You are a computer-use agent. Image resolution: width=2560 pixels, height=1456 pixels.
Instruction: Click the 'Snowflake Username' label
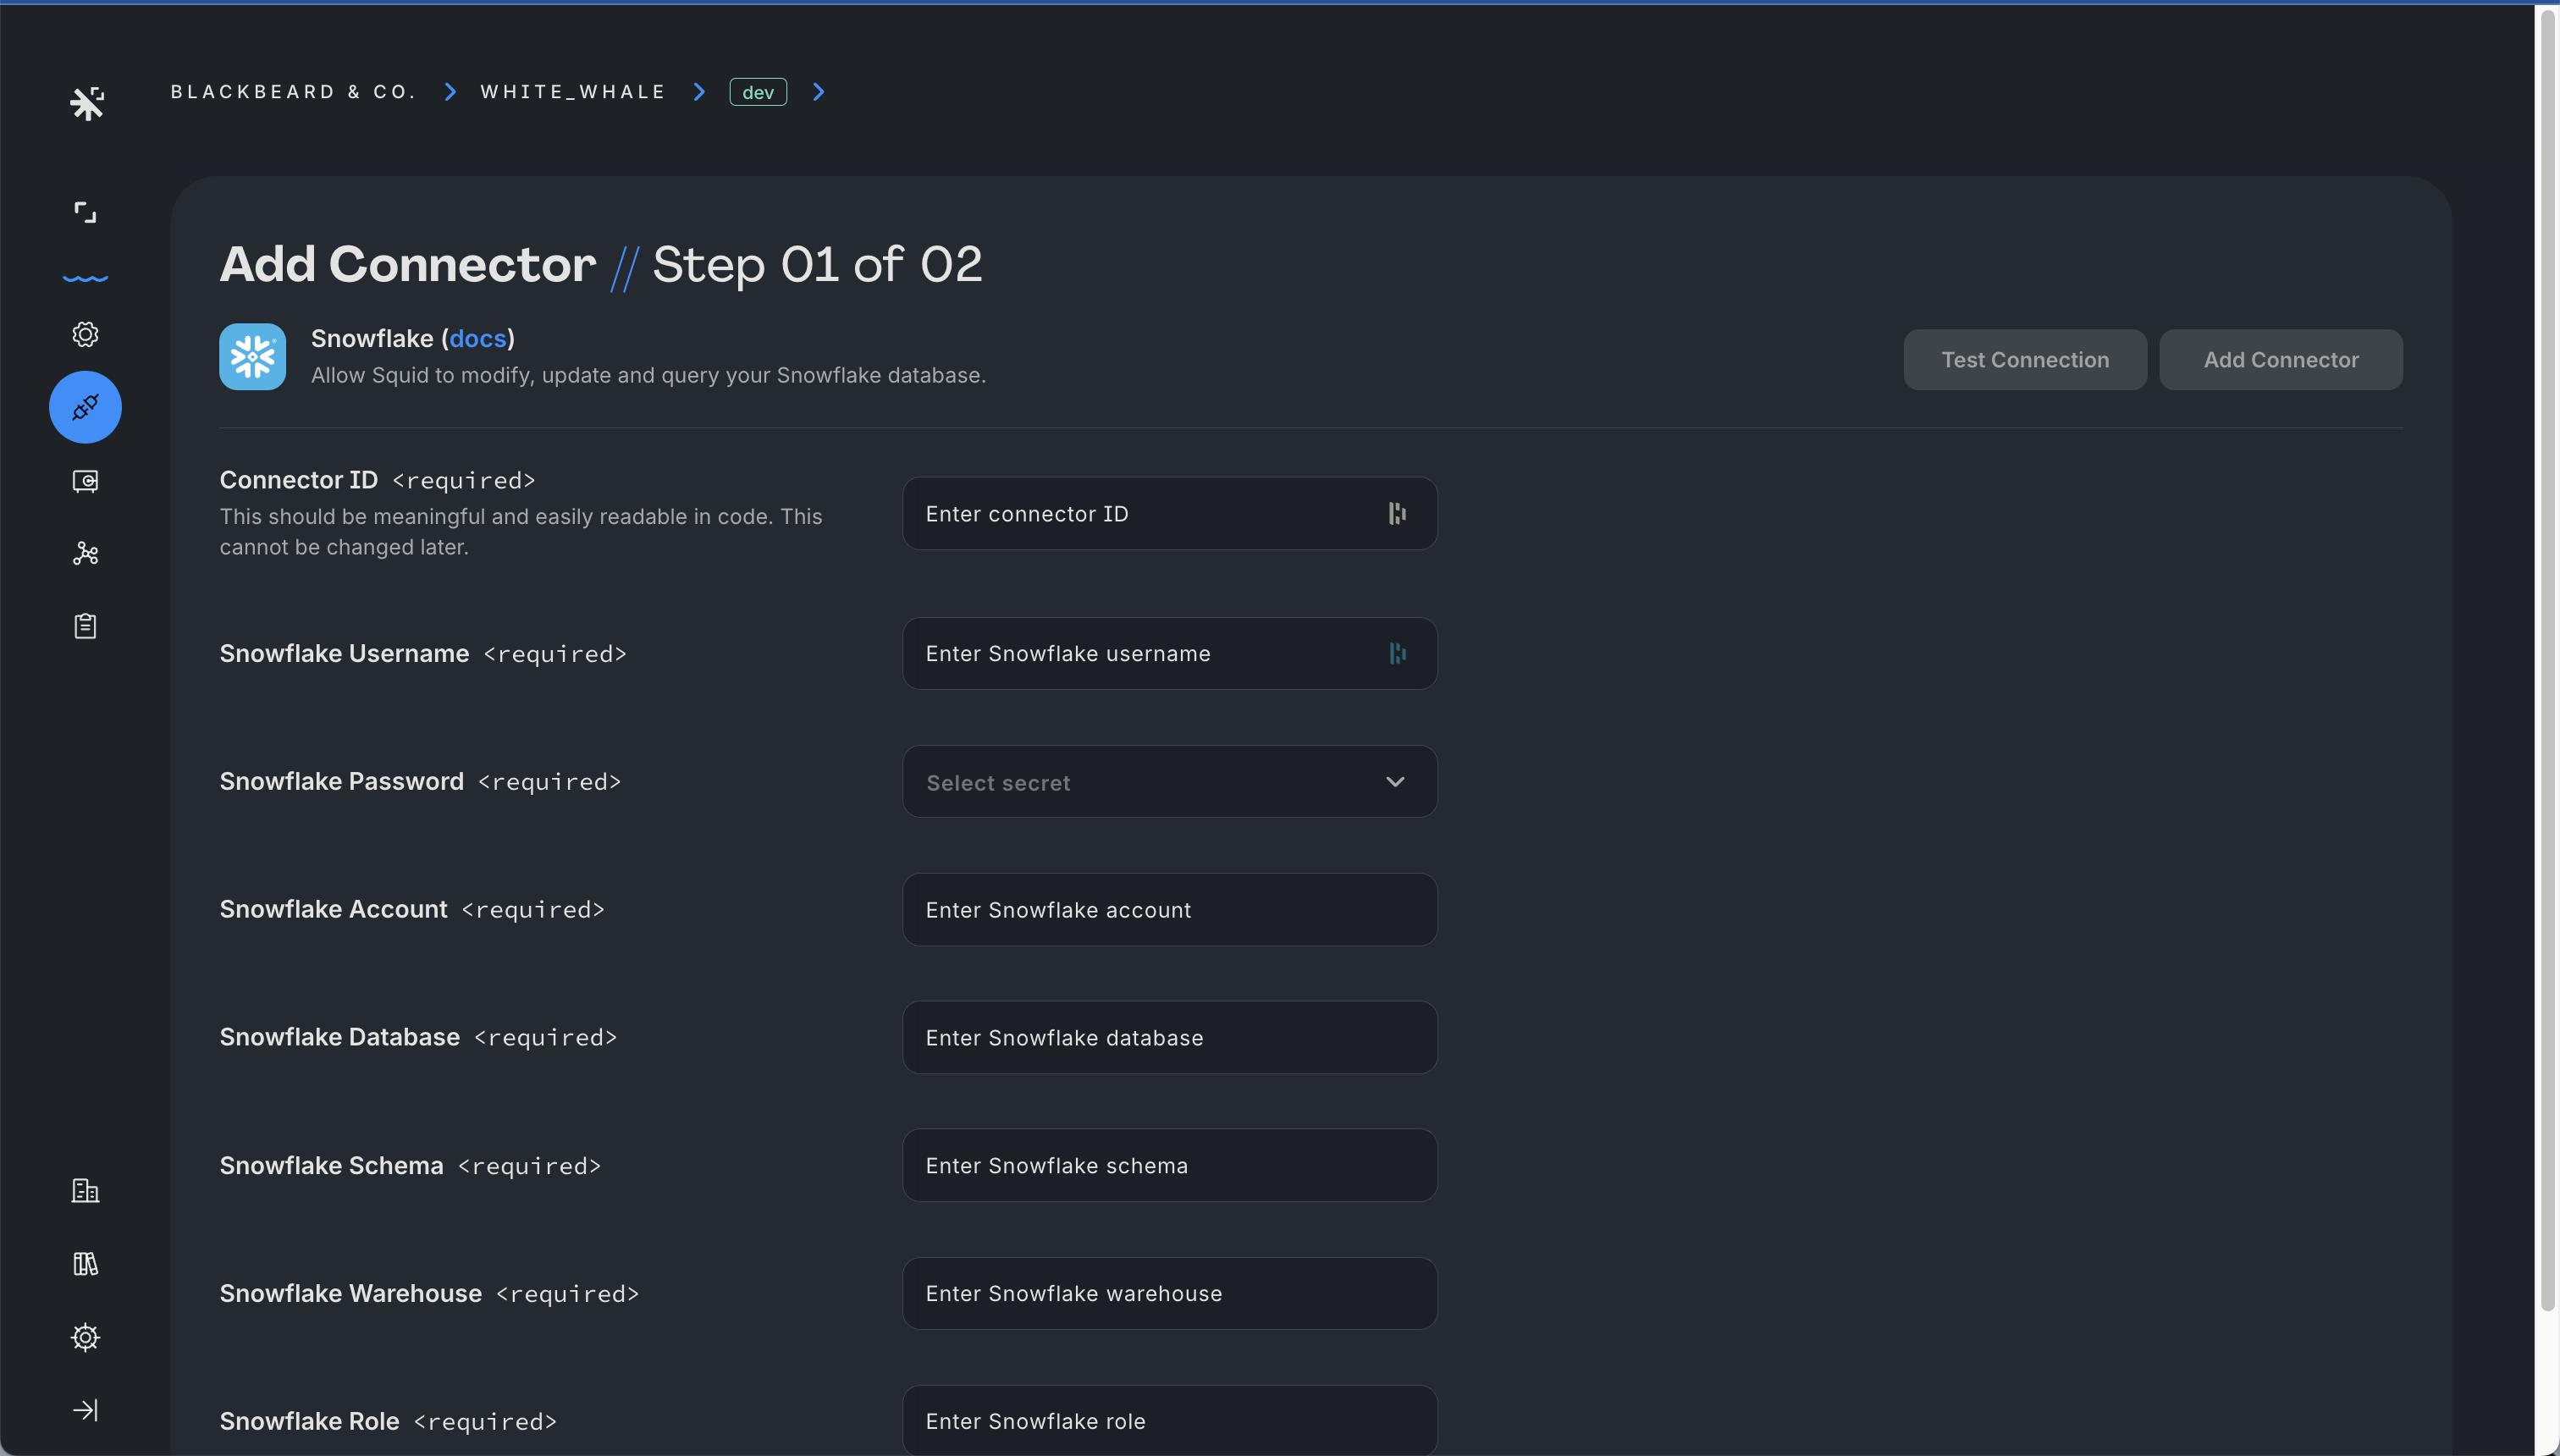(344, 653)
